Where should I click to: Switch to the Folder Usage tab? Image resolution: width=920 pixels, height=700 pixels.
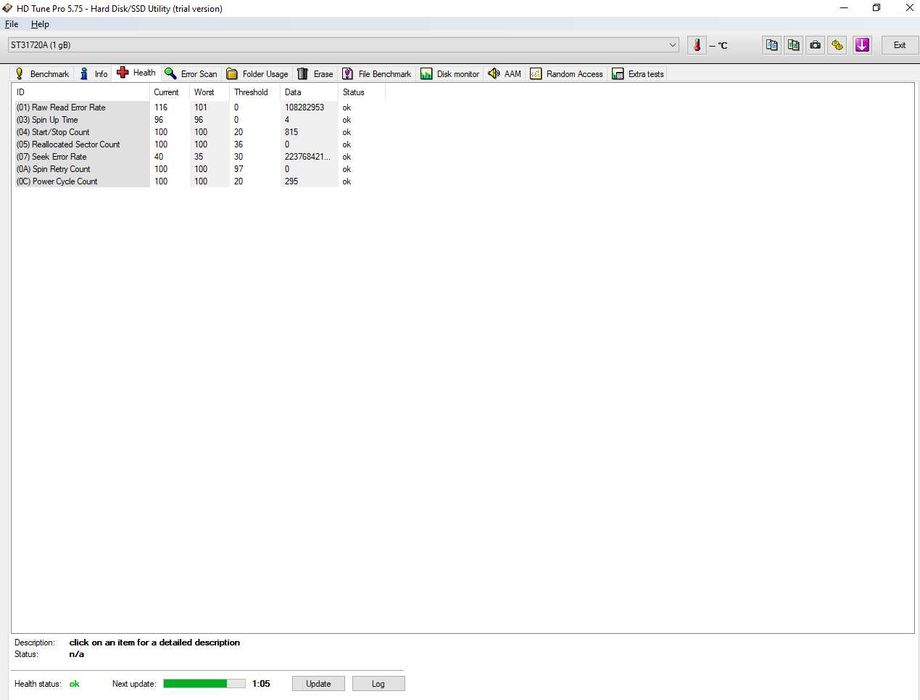[258, 74]
